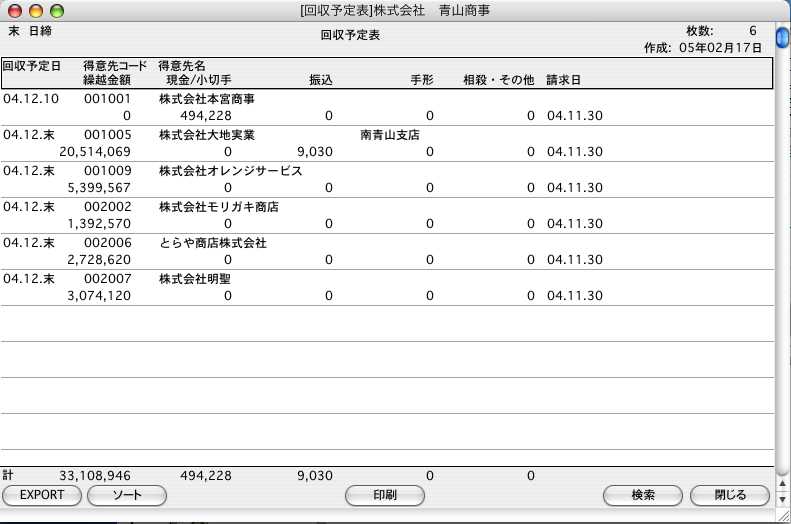
Task: Click customer code 001001
Action: click(107, 99)
